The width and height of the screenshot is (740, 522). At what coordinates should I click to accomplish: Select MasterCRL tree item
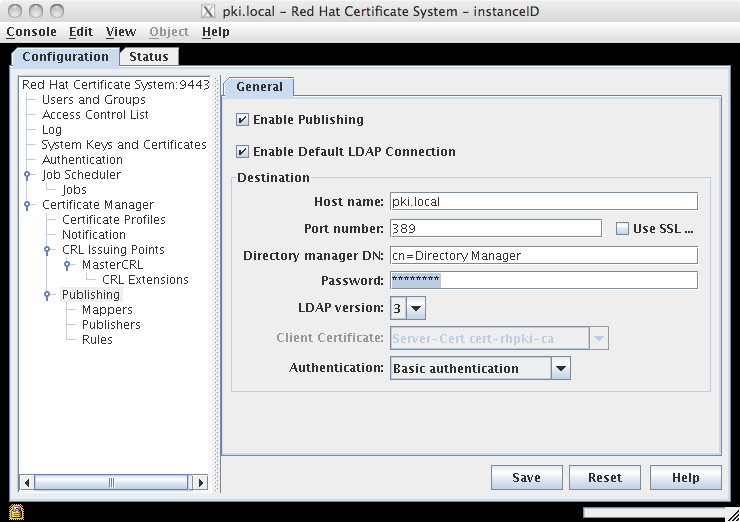click(x=112, y=265)
